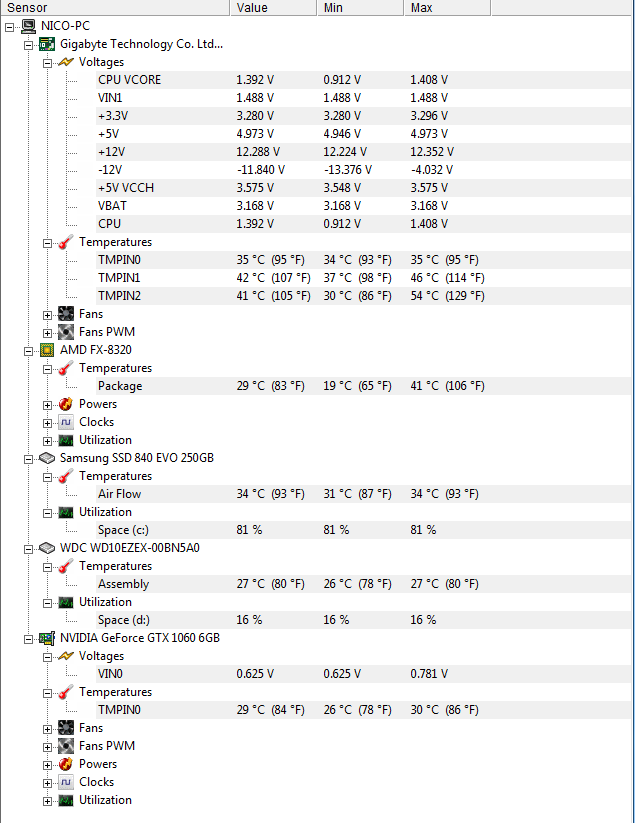Image resolution: width=635 pixels, height=823 pixels.
Task: Click the Min column header
Action: 361,7
